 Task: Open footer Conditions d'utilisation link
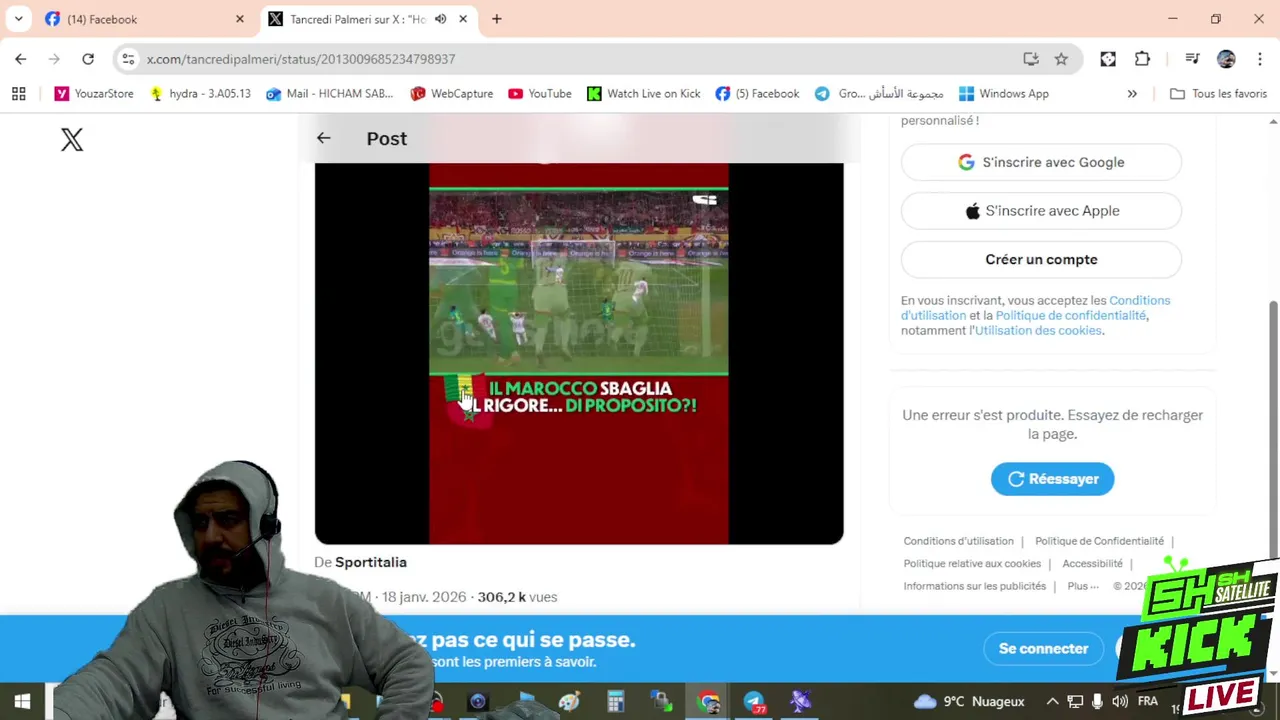coord(958,541)
